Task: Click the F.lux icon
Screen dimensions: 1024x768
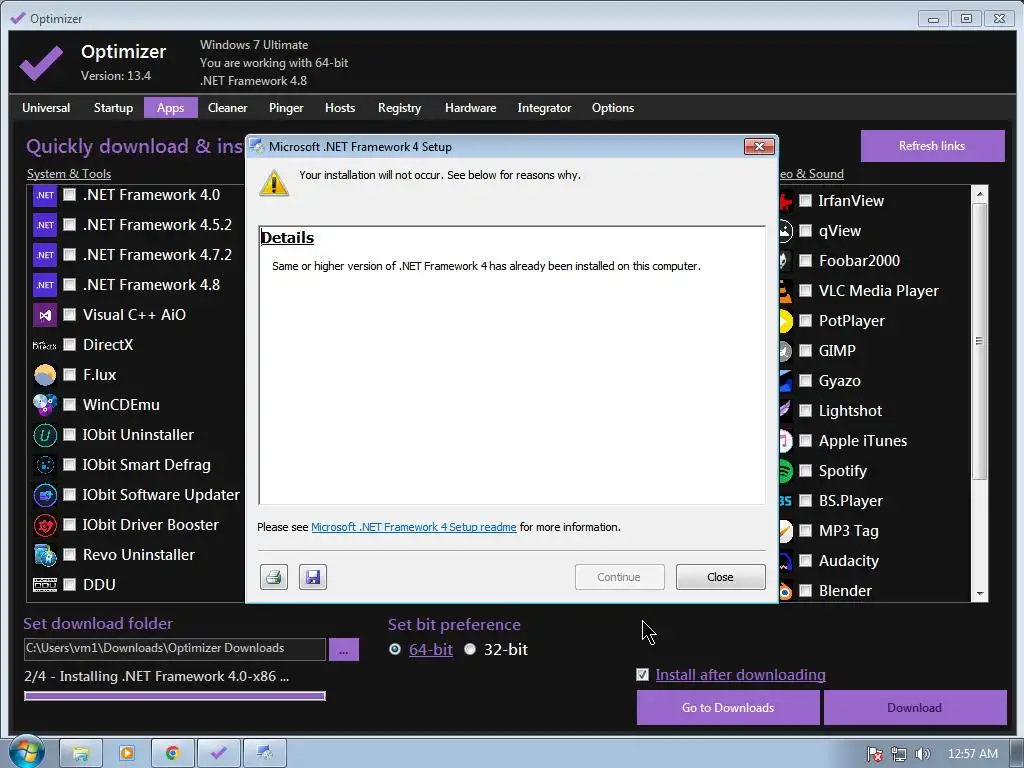Action: point(45,375)
